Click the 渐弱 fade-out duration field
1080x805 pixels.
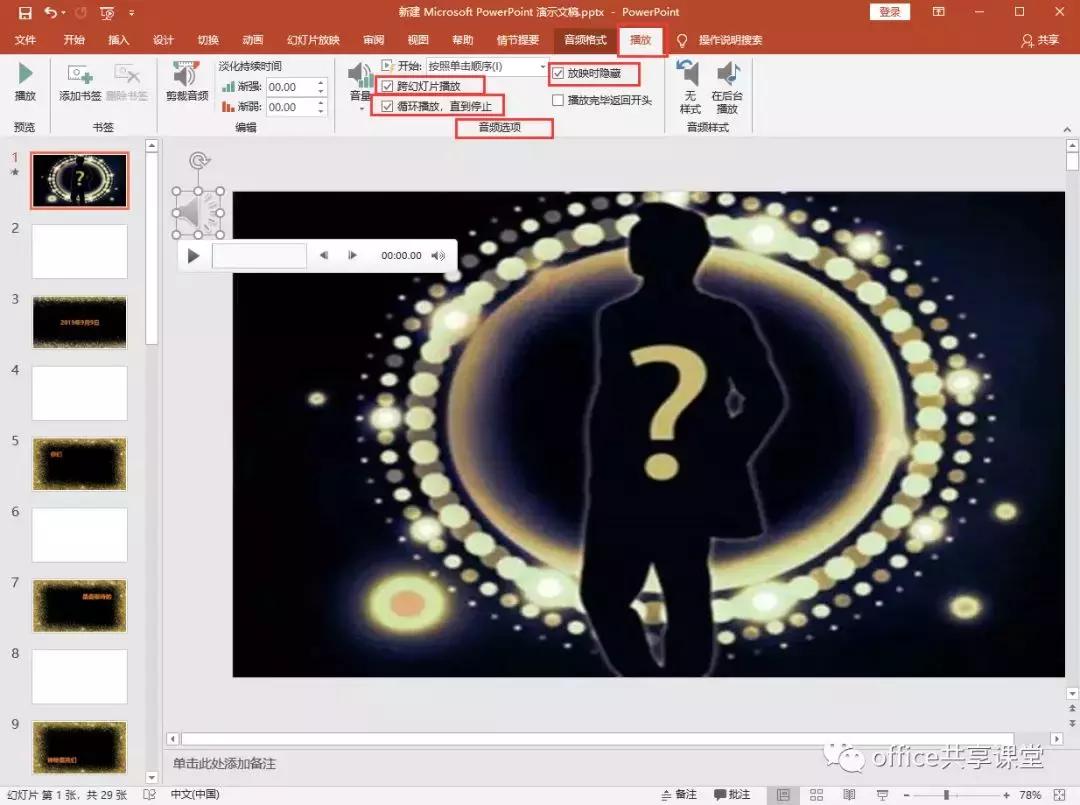point(291,107)
